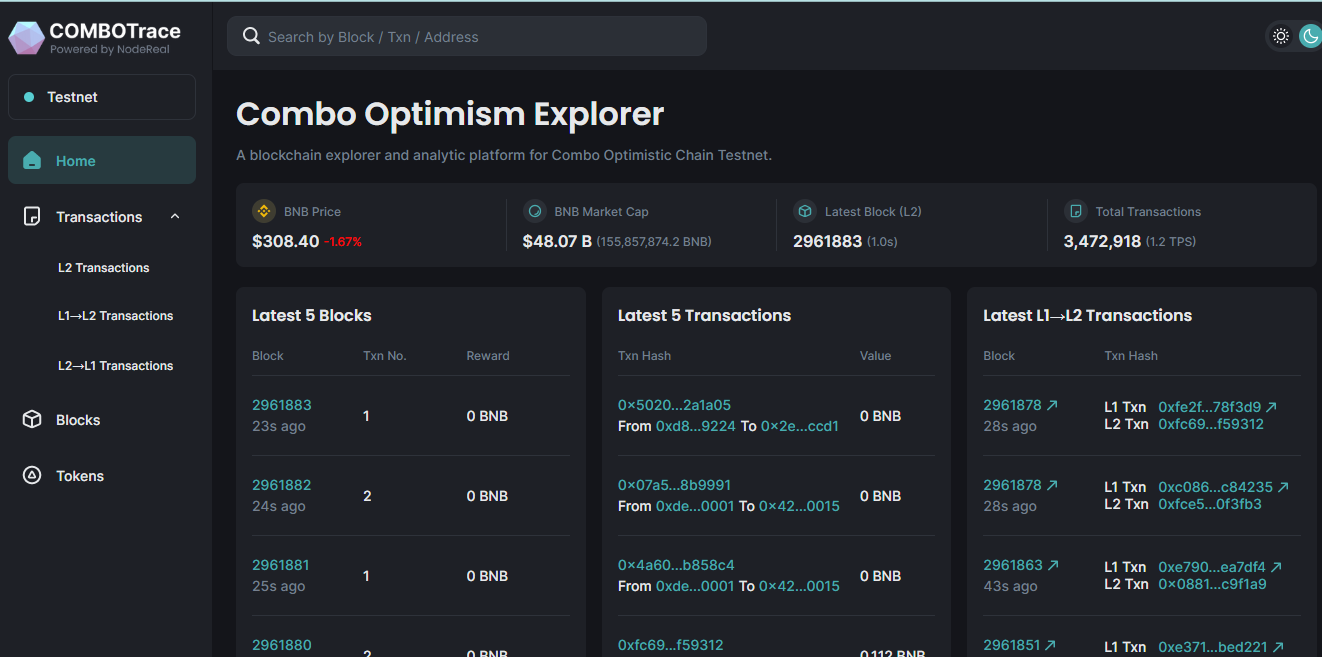
Task: Click the Txn No. column header
Action: (385, 356)
